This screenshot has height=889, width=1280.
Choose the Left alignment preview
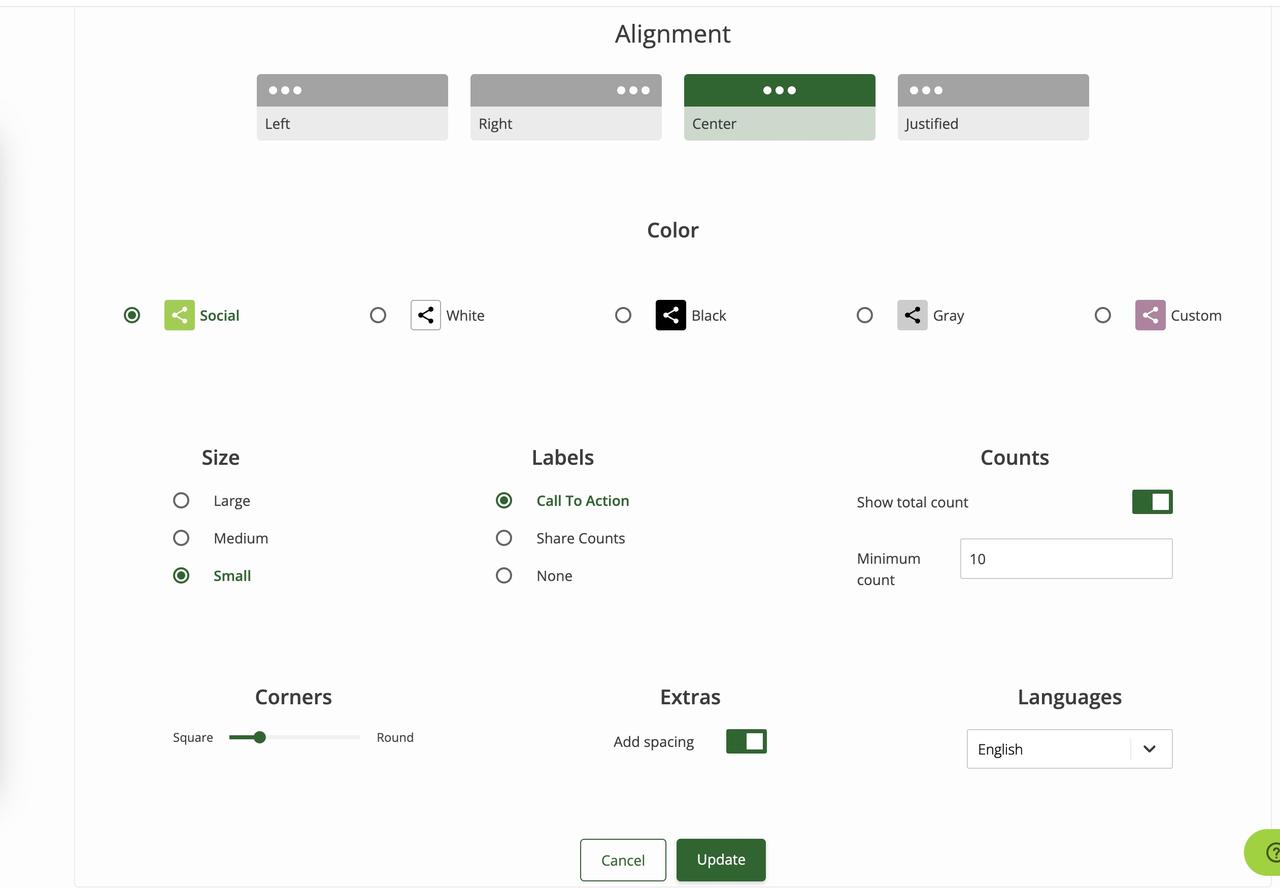352,105
